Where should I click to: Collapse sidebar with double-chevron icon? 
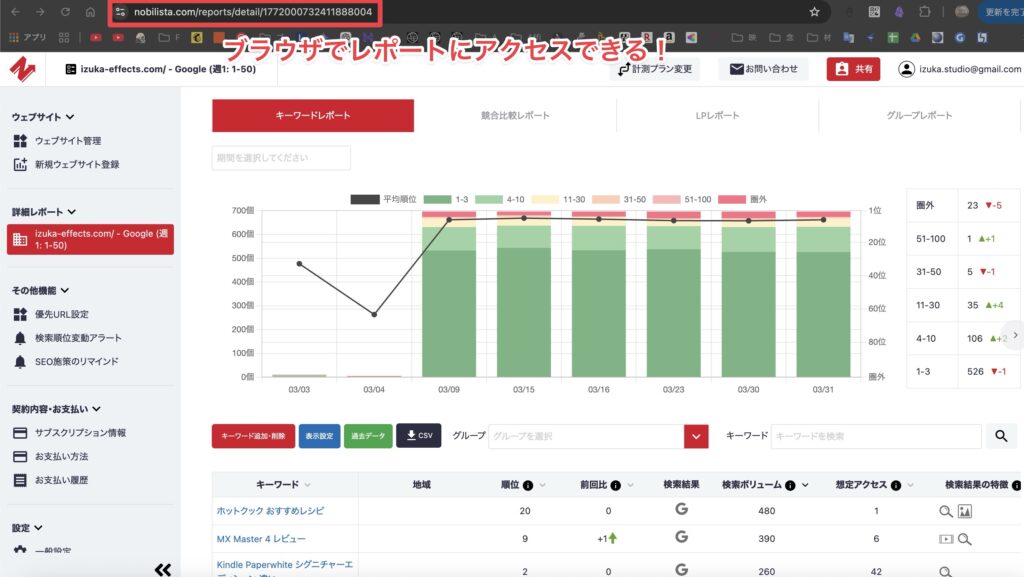pos(163,569)
